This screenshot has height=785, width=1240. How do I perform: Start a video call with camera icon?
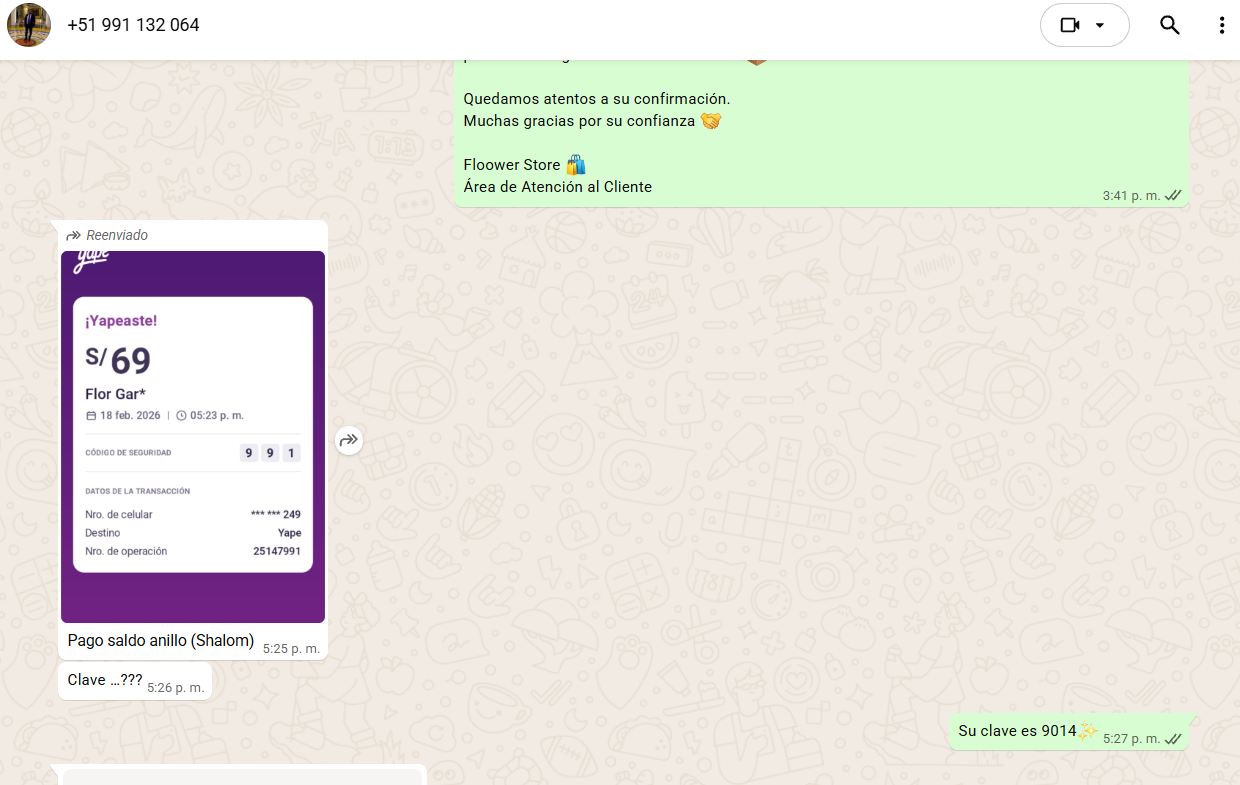pyautogui.click(x=1069, y=25)
